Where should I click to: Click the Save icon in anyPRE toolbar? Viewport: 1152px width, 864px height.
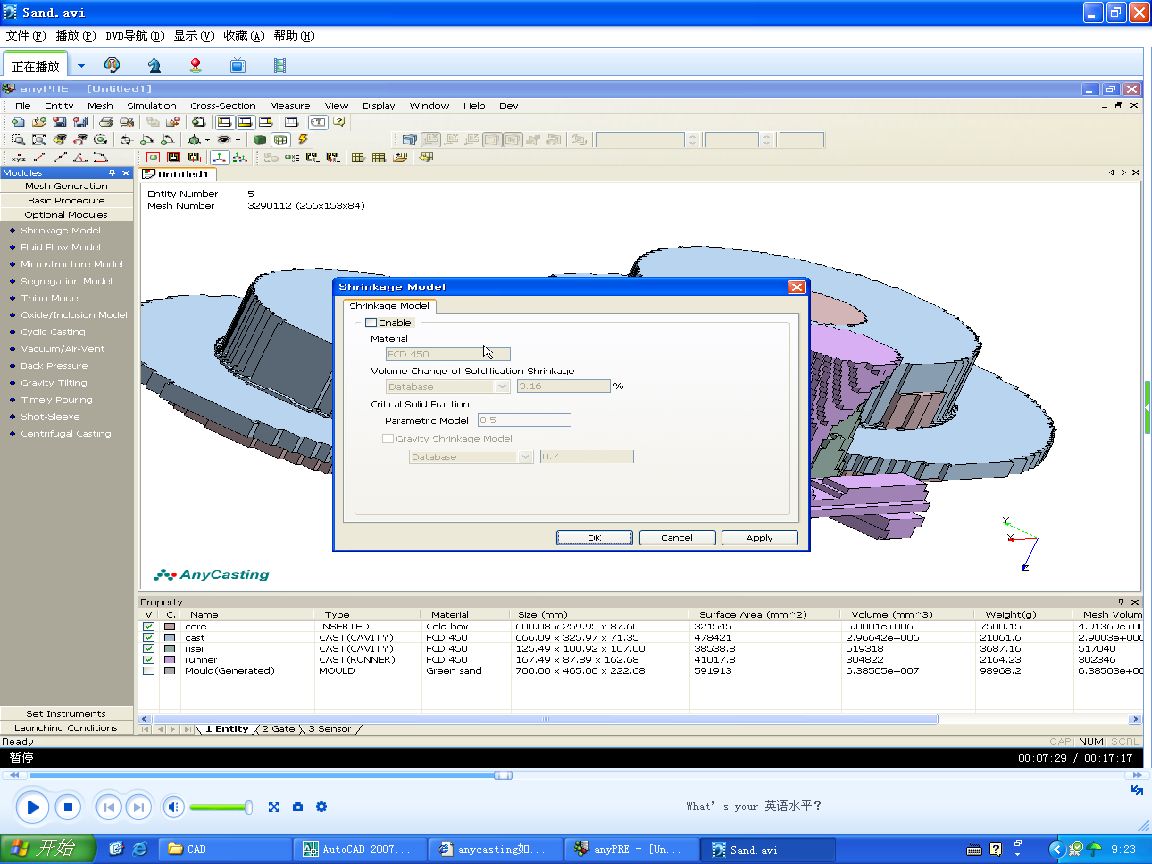tap(60, 122)
